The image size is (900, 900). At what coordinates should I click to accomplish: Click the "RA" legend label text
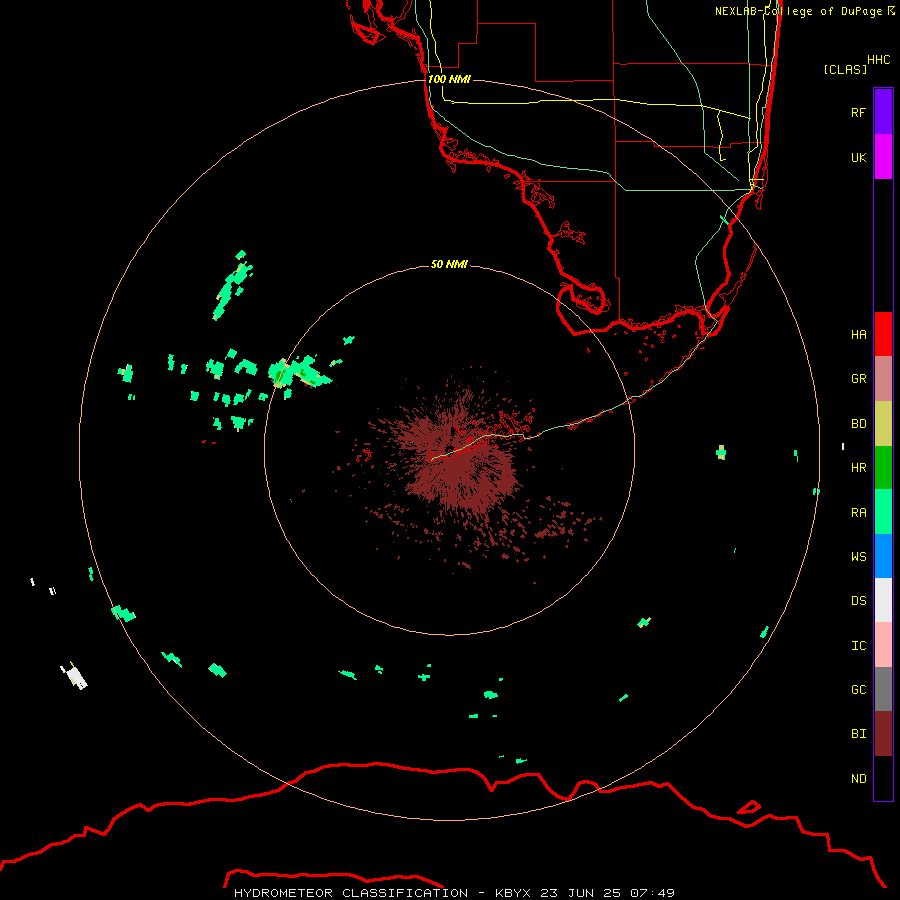pyautogui.click(x=858, y=513)
